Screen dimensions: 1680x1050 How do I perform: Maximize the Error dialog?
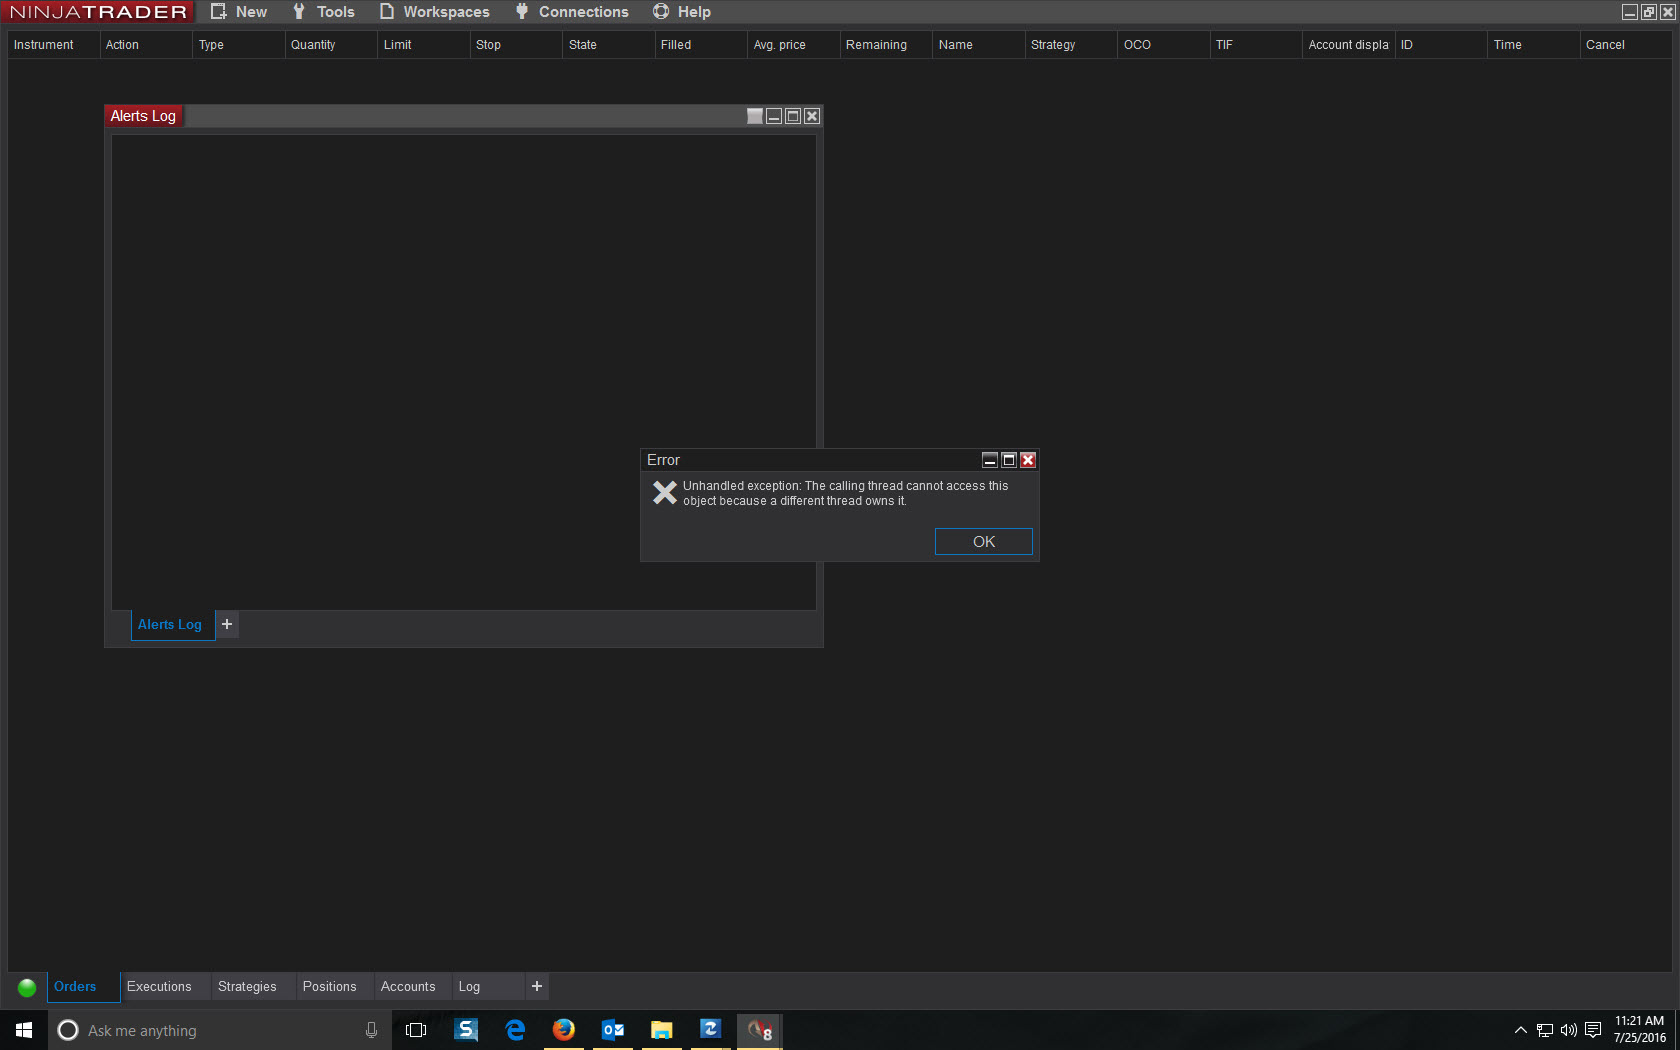coord(1009,460)
